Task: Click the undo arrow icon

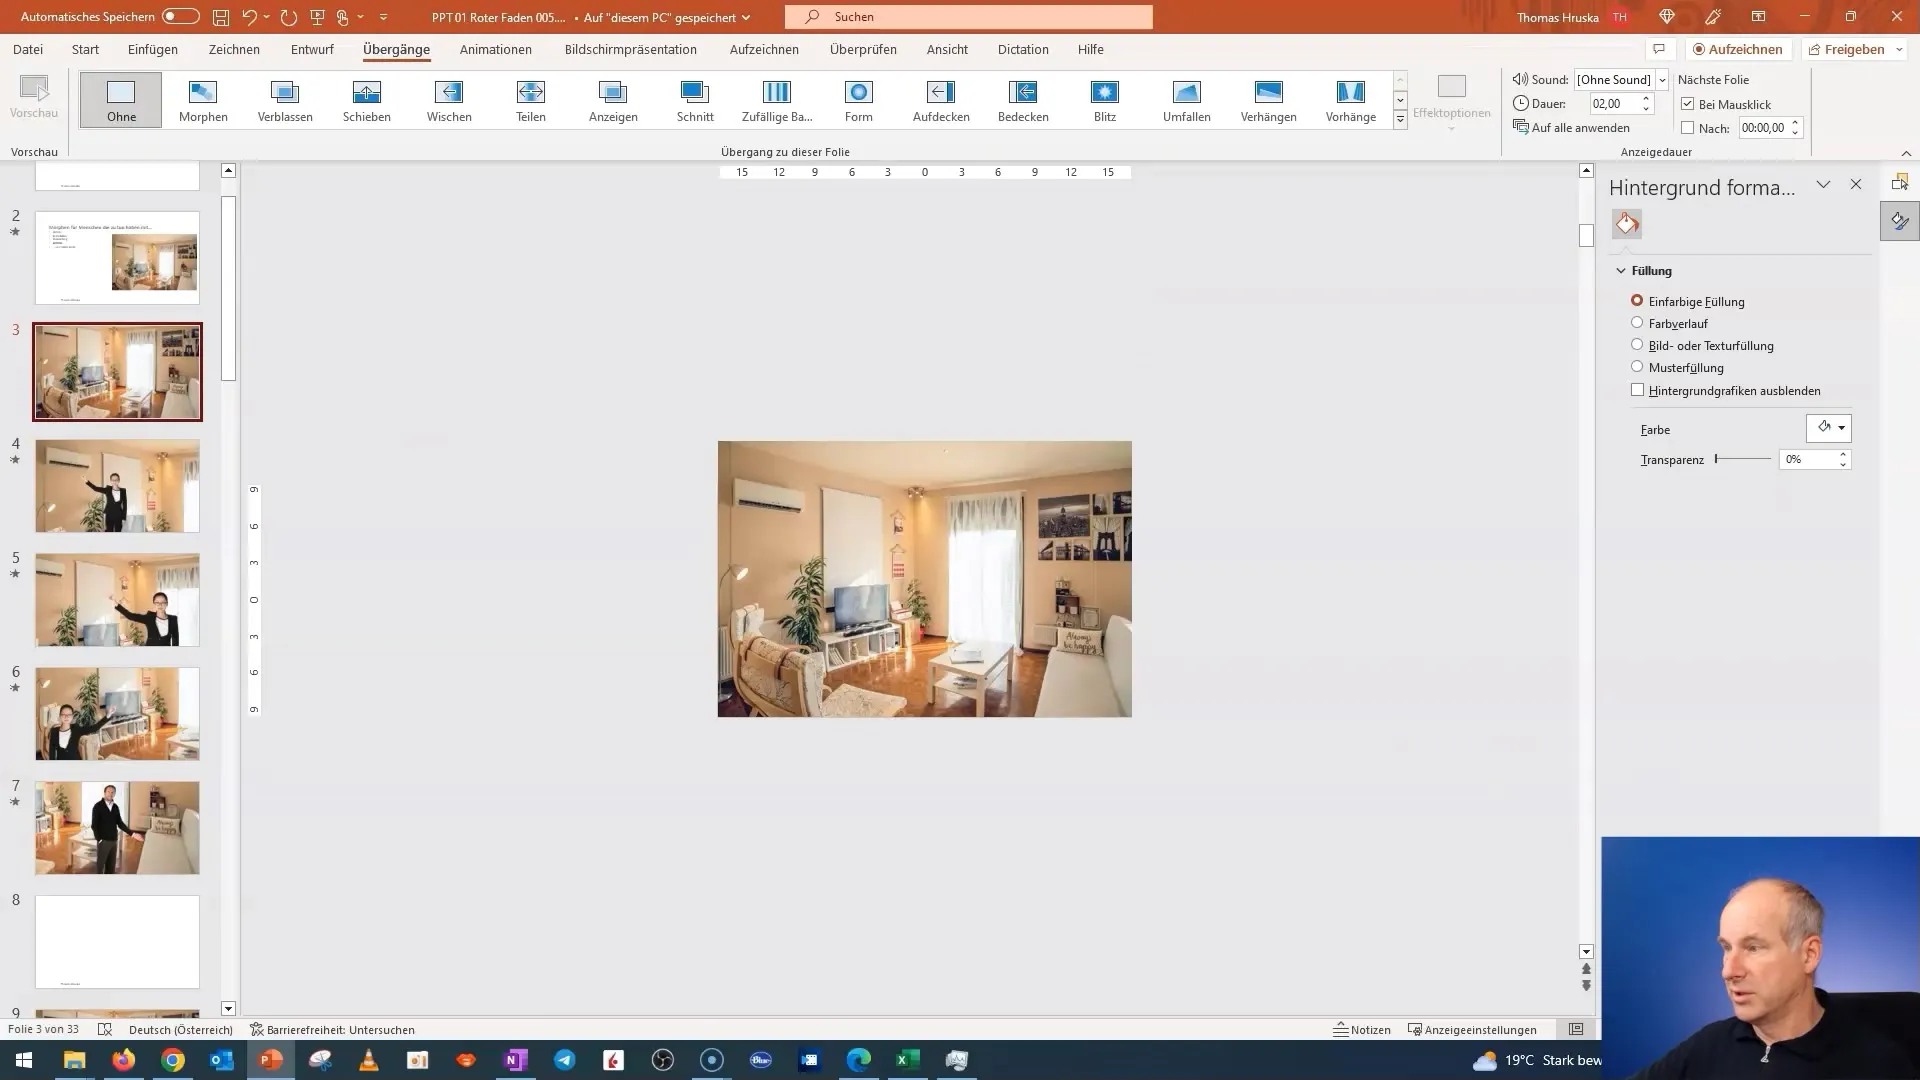Action: click(x=249, y=17)
